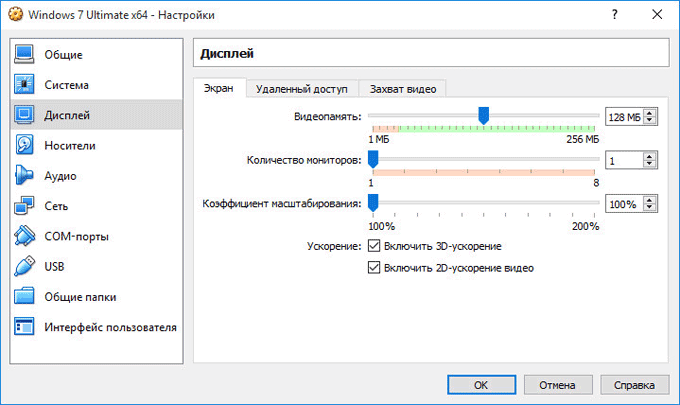Select the Сеть network icon
The height and width of the screenshot is (405, 680).
click(x=25, y=206)
